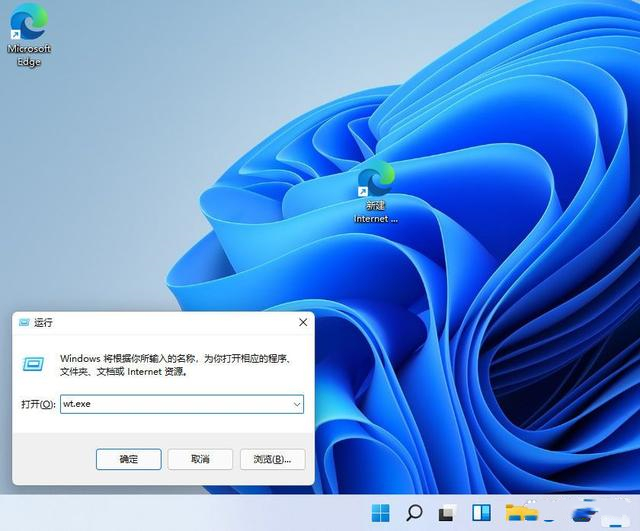Launch File Explorer from the taskbar

point(520,513)
